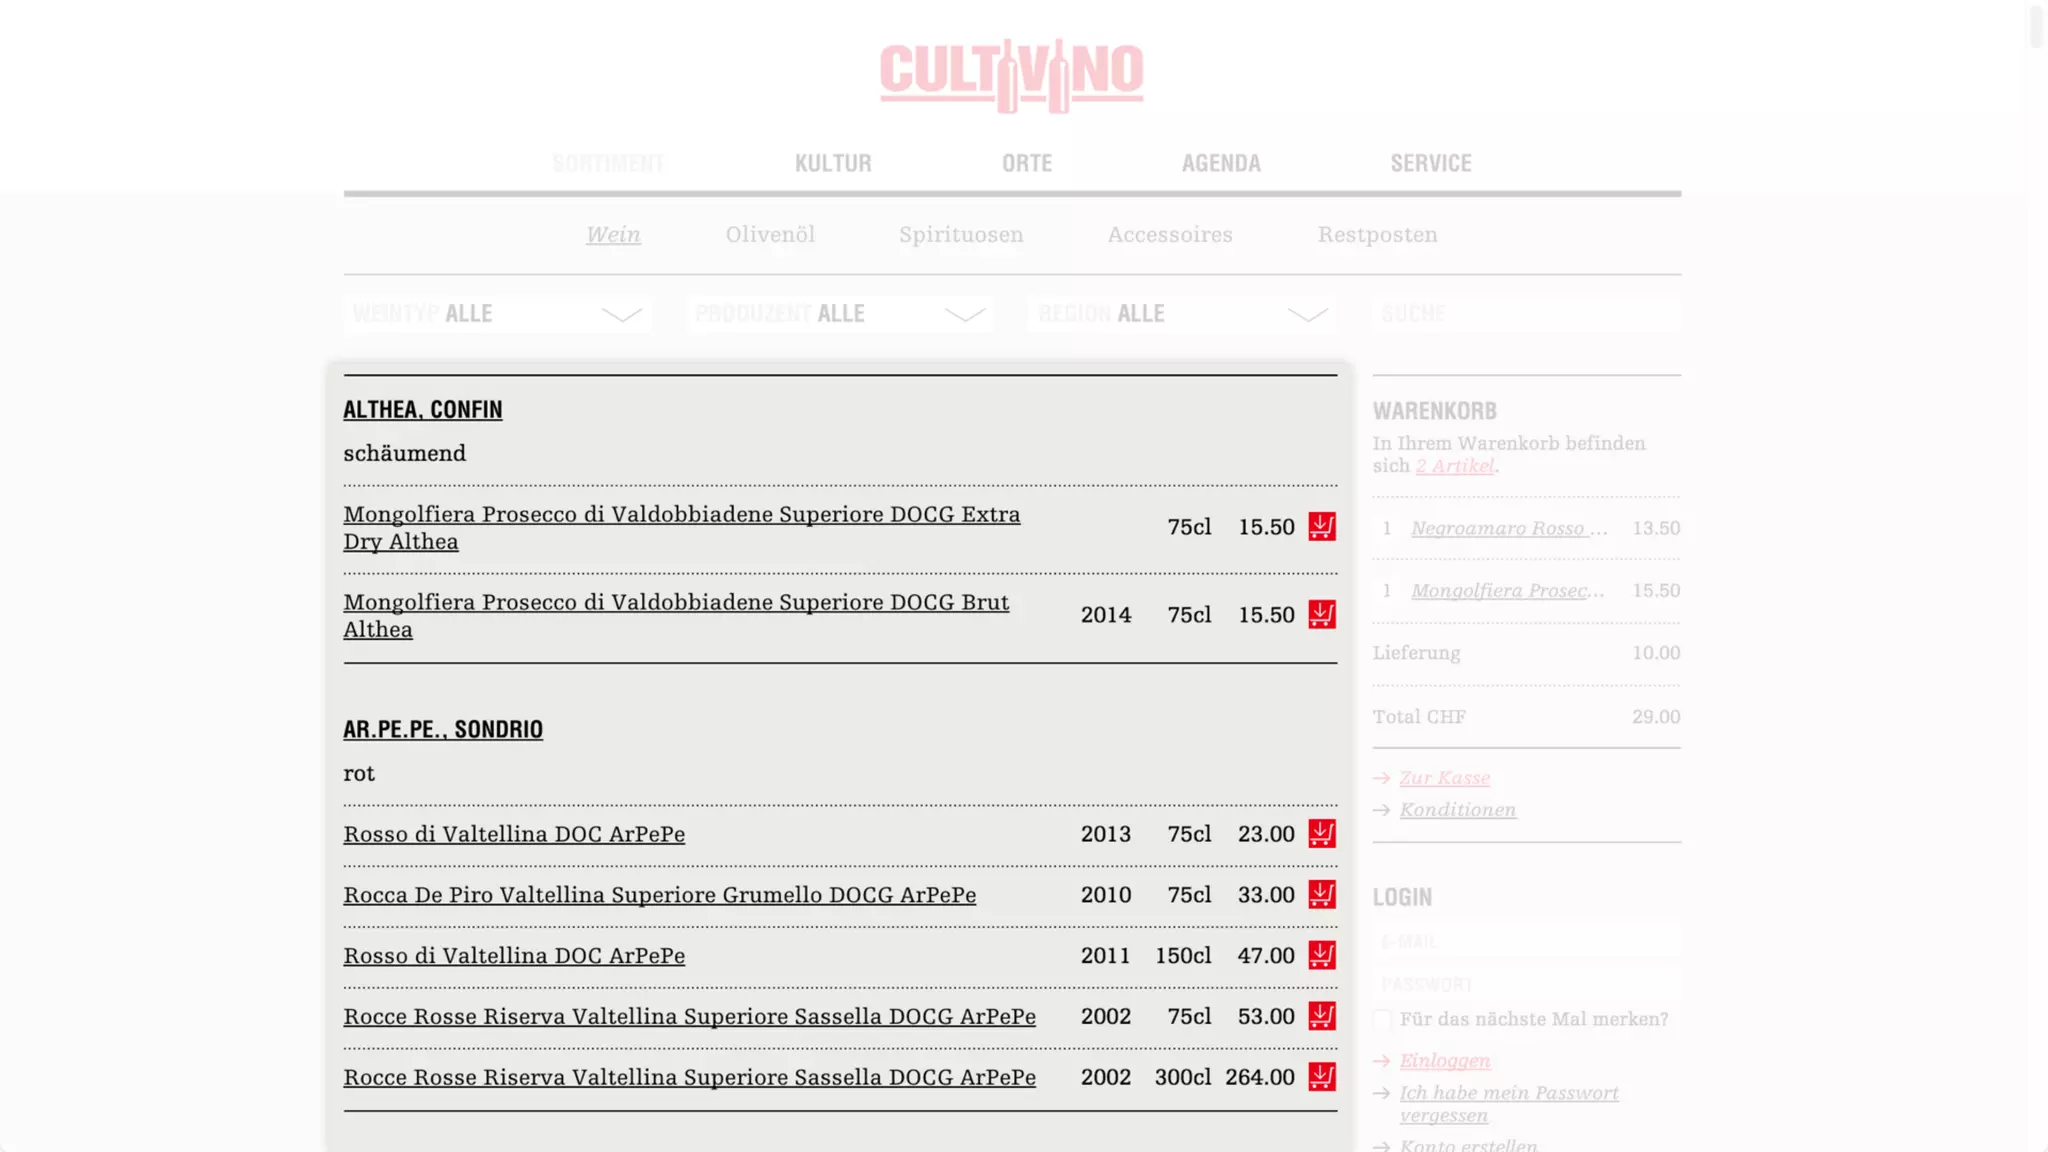This screenshot has height=1152, width=2048.
Task: Open the Althea, Confin producer heading
Action: point(423,410)
